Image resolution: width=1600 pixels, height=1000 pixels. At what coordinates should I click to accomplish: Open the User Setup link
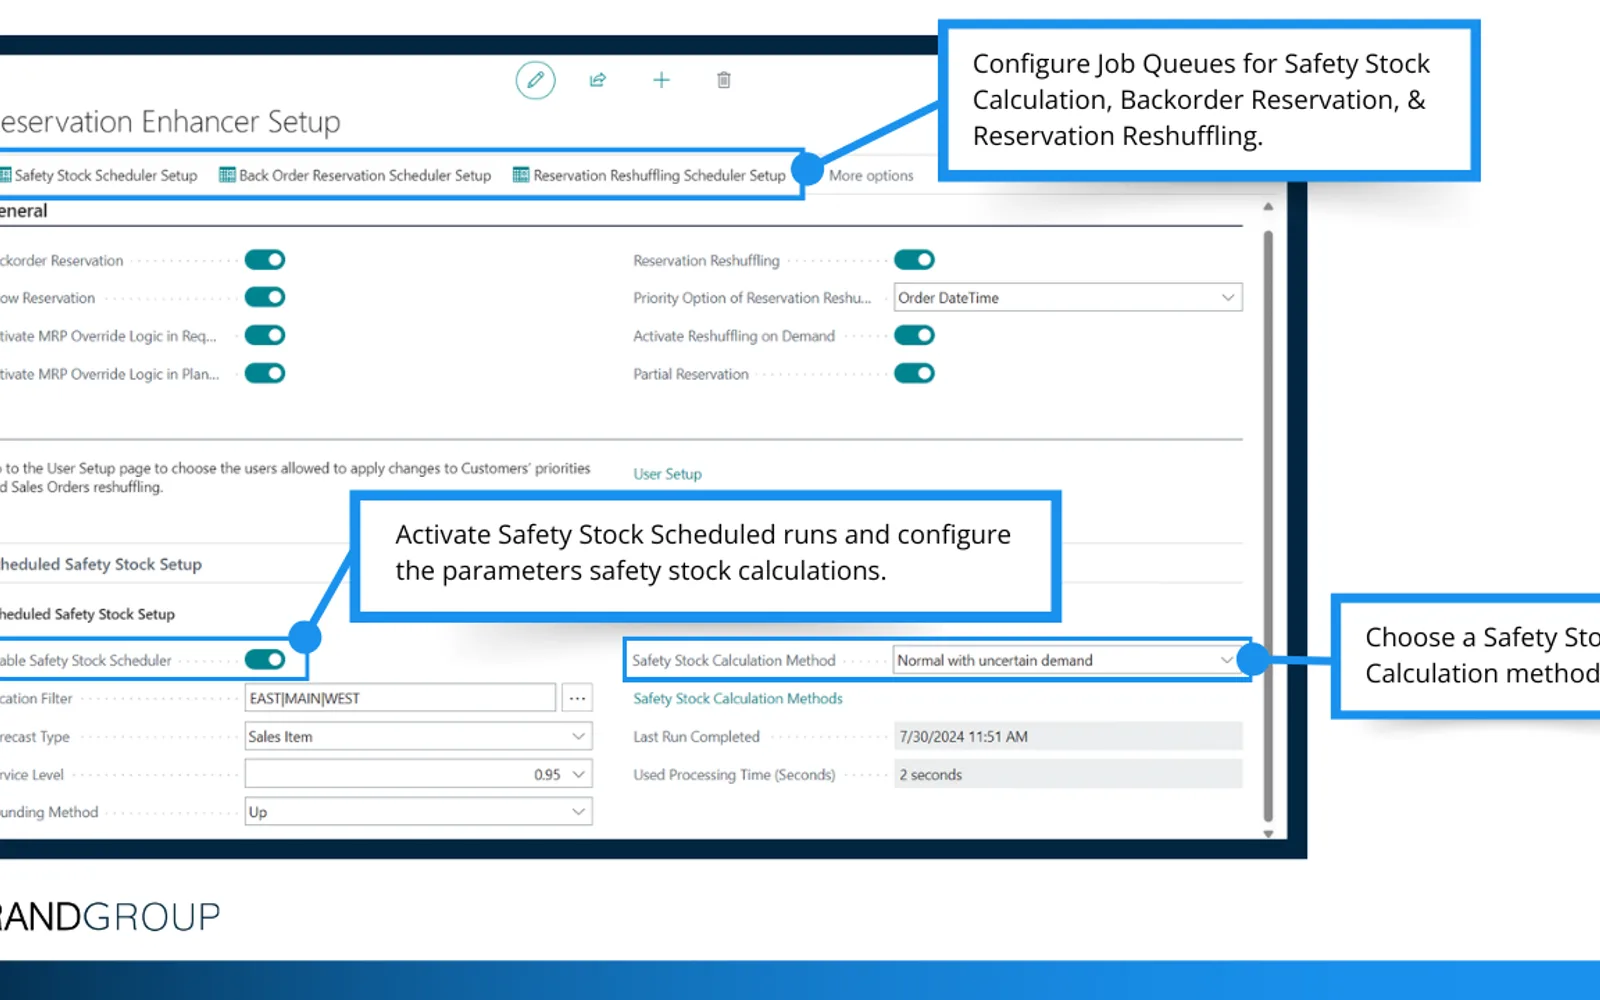667,474
